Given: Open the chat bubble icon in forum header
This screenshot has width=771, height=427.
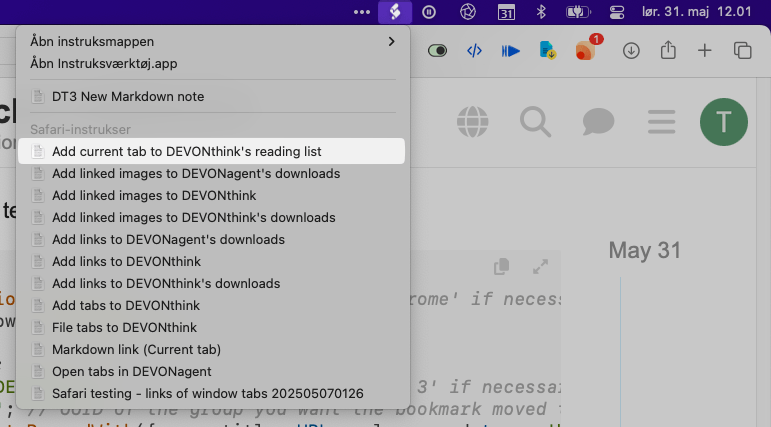Looking at the screenshot, I should point(598,122).
